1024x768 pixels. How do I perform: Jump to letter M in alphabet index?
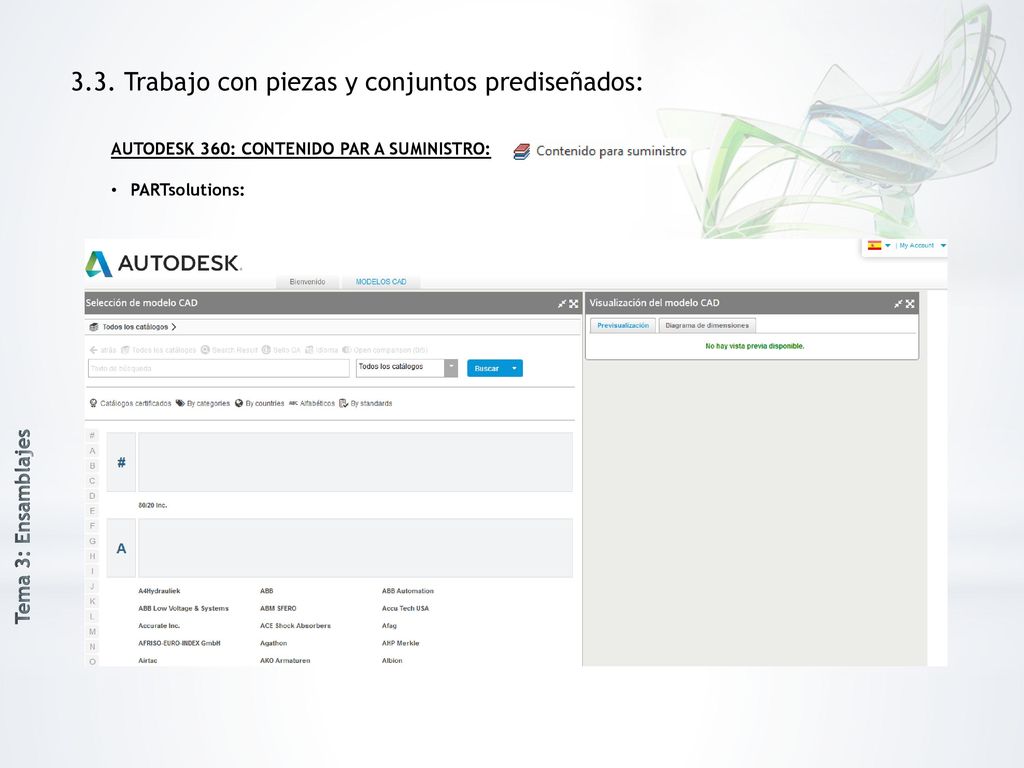(x=92, y=632)
